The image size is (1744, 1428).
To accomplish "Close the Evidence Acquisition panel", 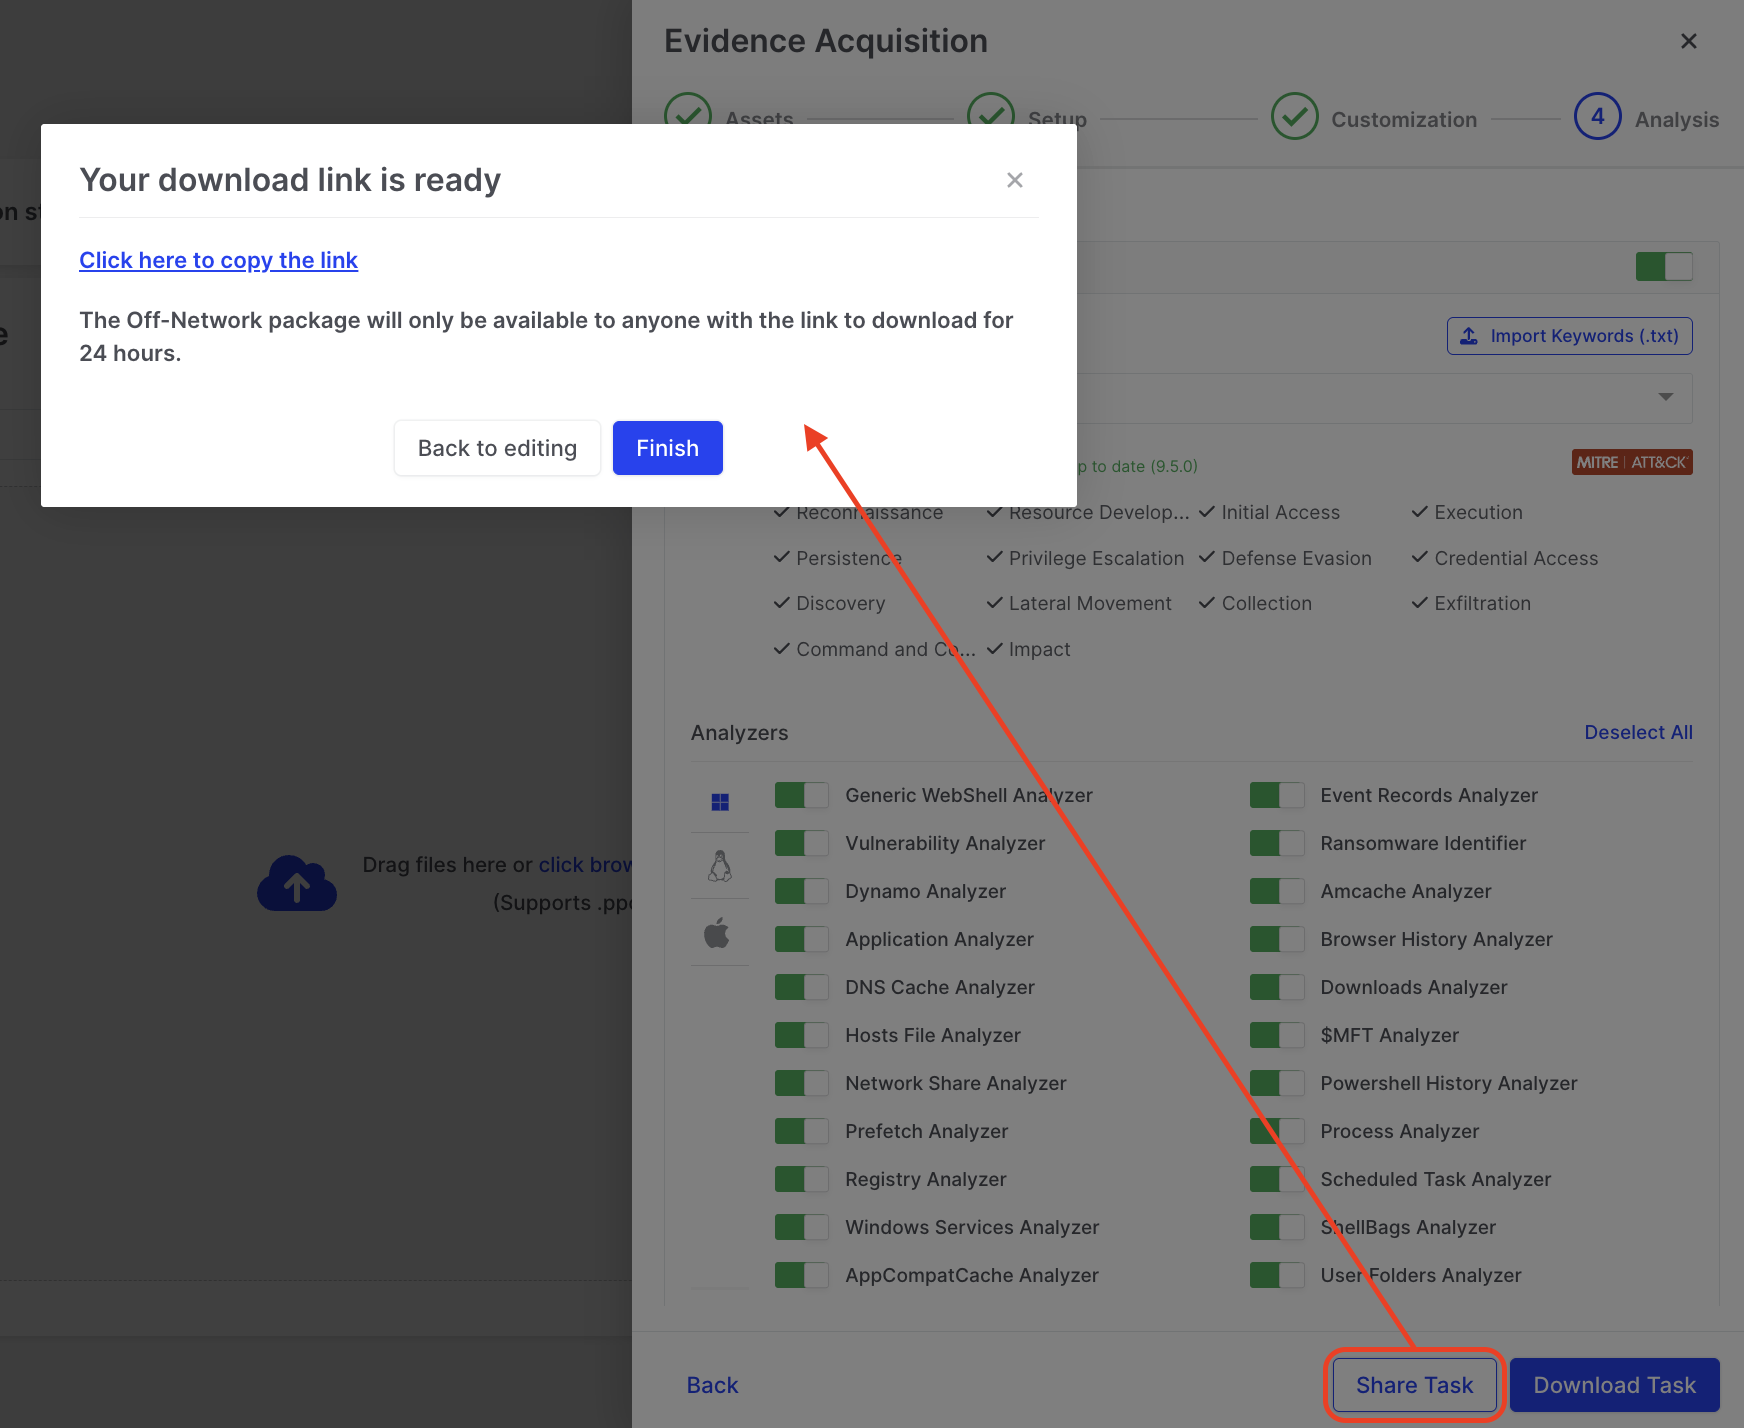I will 1688,41.
